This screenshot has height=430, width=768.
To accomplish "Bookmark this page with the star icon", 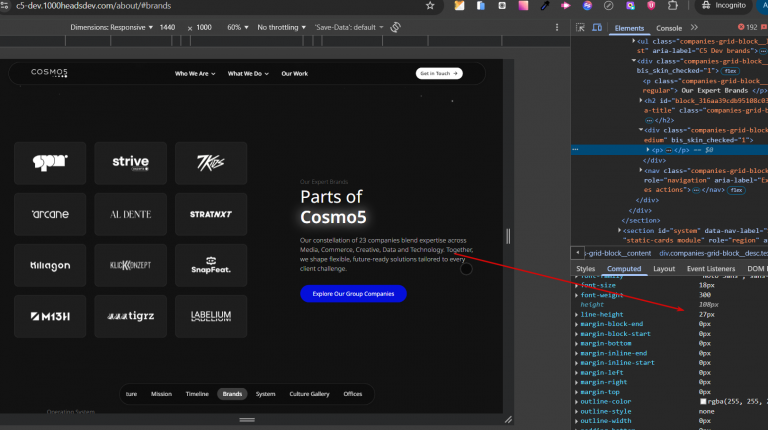I will coord(430,5).
